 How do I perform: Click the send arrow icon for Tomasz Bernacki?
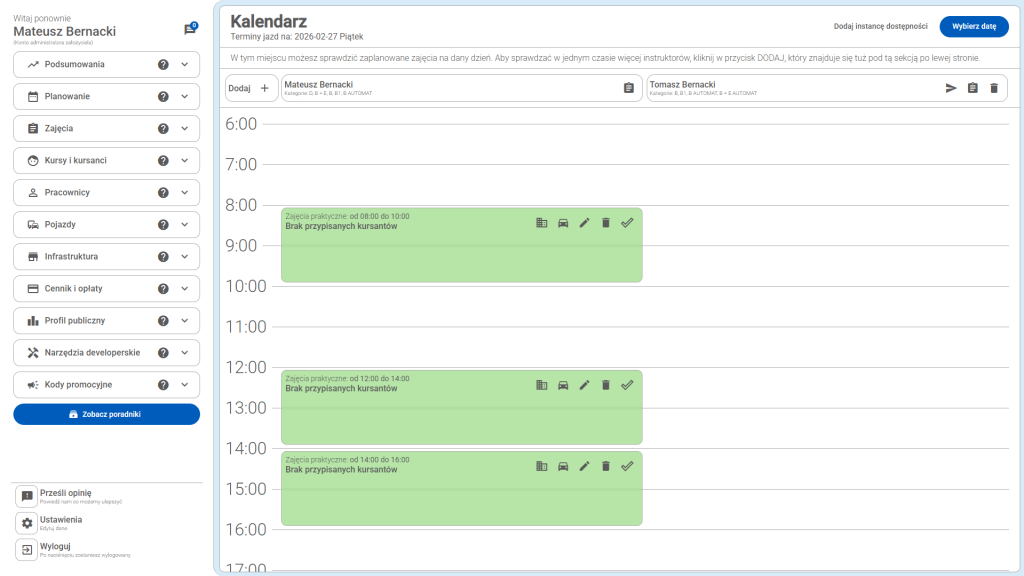point(951,88)
